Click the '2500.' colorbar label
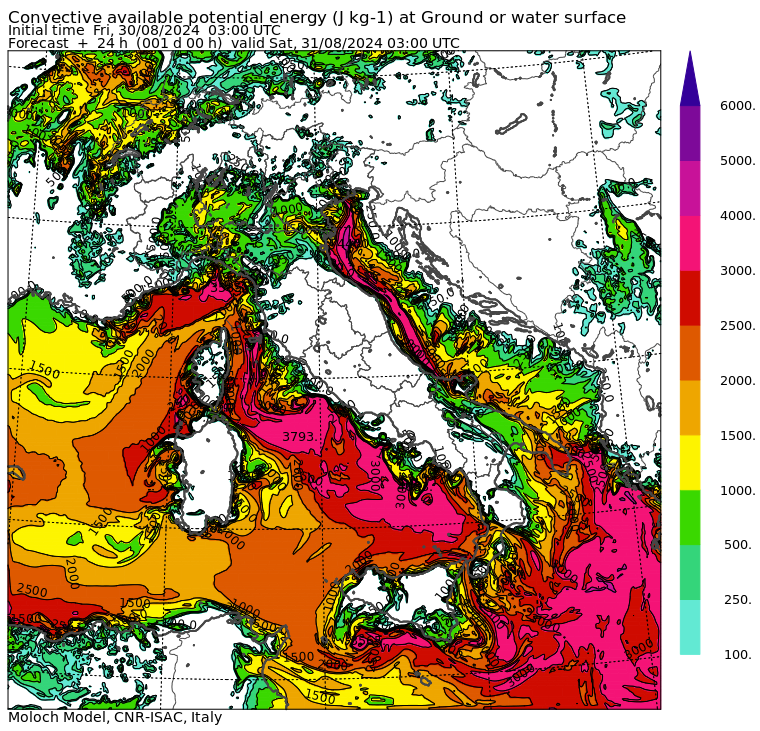This screenshot has height=731, width=760. 737,325
